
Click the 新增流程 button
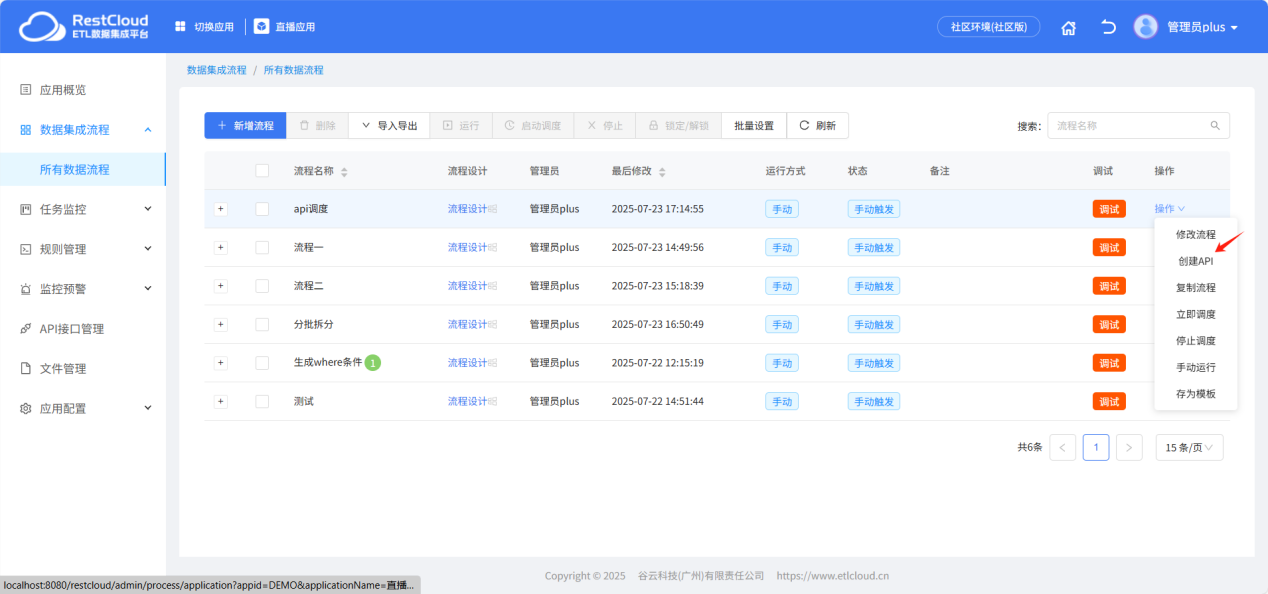click(x=244, y=125)
